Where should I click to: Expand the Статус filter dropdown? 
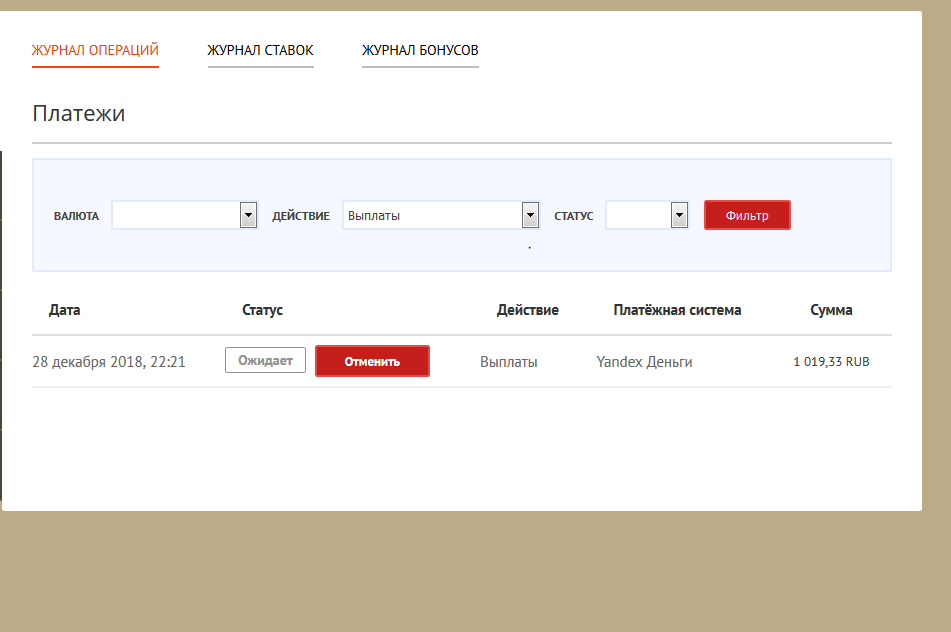click(647, 215)
